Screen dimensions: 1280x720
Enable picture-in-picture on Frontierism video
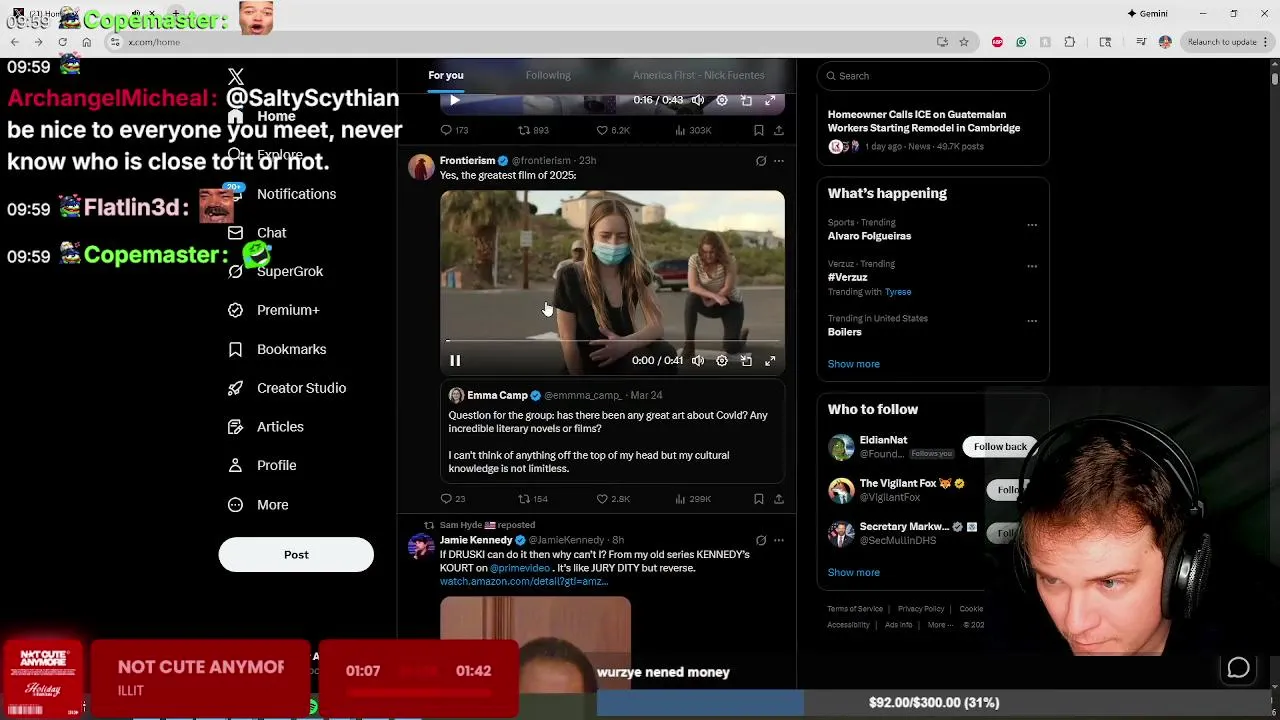746,361
